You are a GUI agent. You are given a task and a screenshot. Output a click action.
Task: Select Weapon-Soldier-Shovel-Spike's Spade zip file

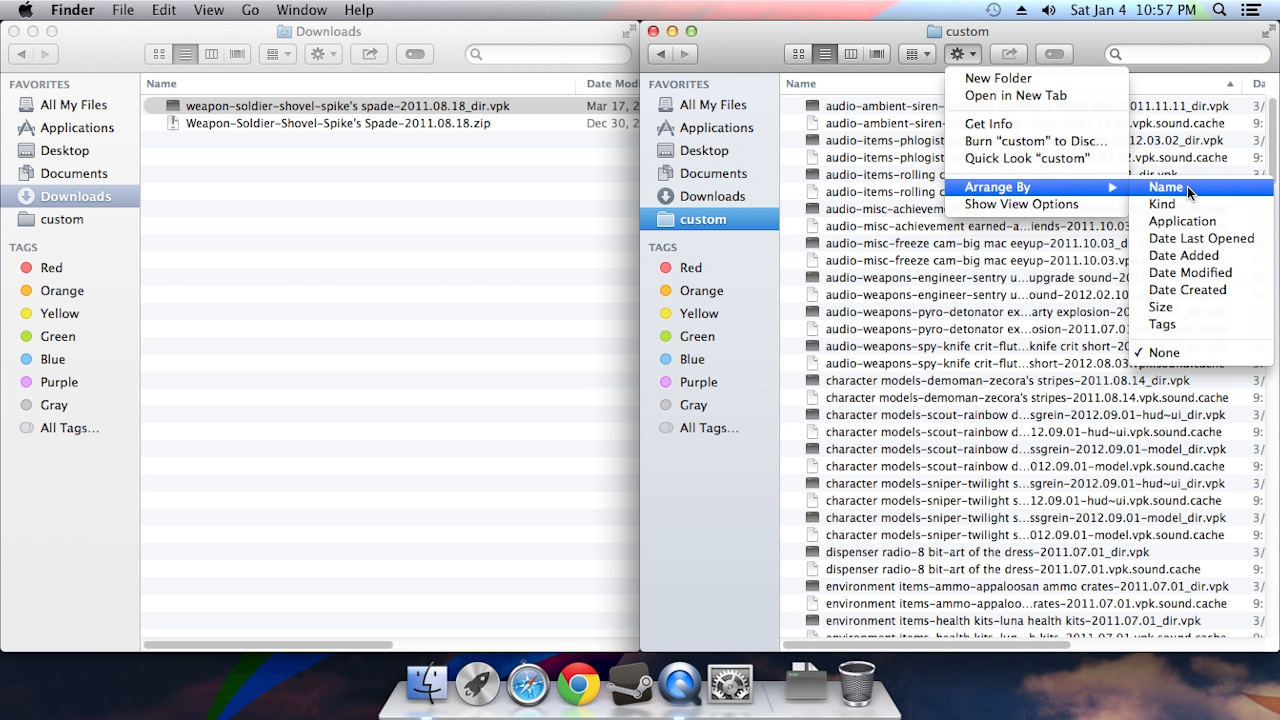390,123
